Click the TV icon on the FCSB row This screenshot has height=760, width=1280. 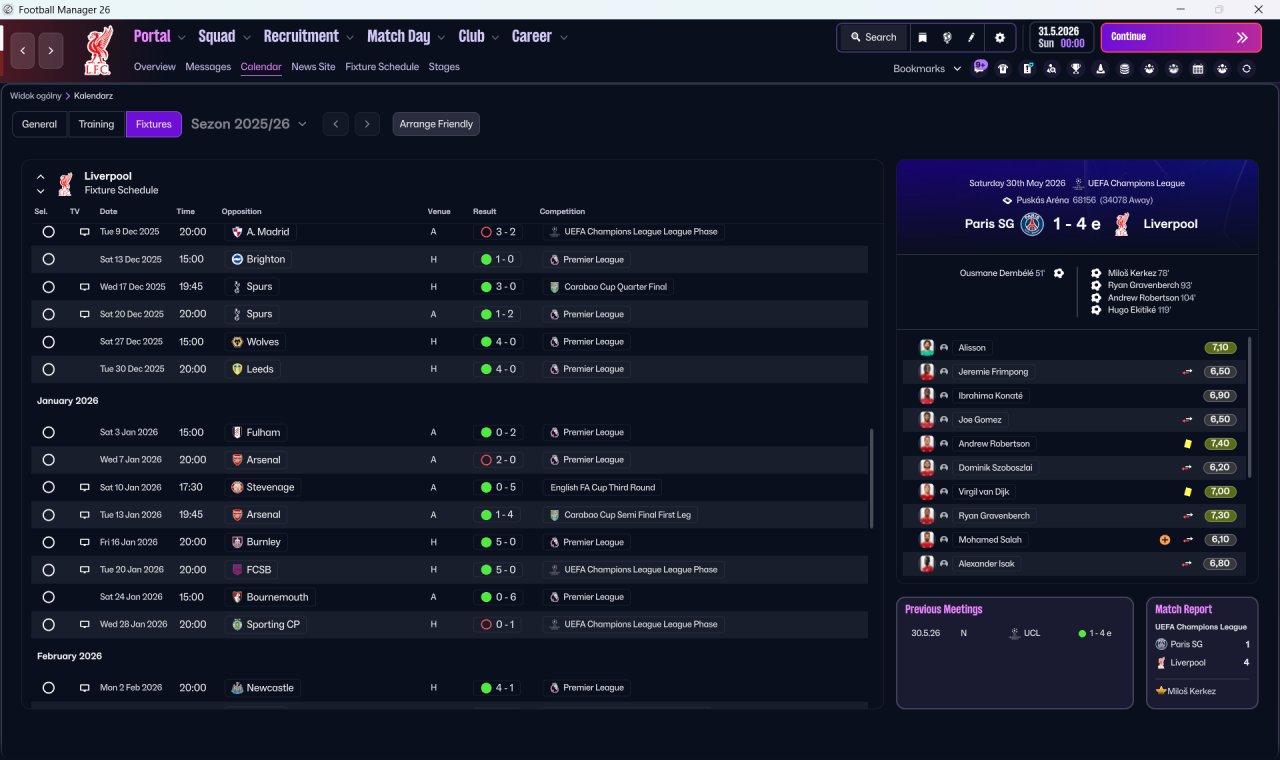tap(85, 570)
